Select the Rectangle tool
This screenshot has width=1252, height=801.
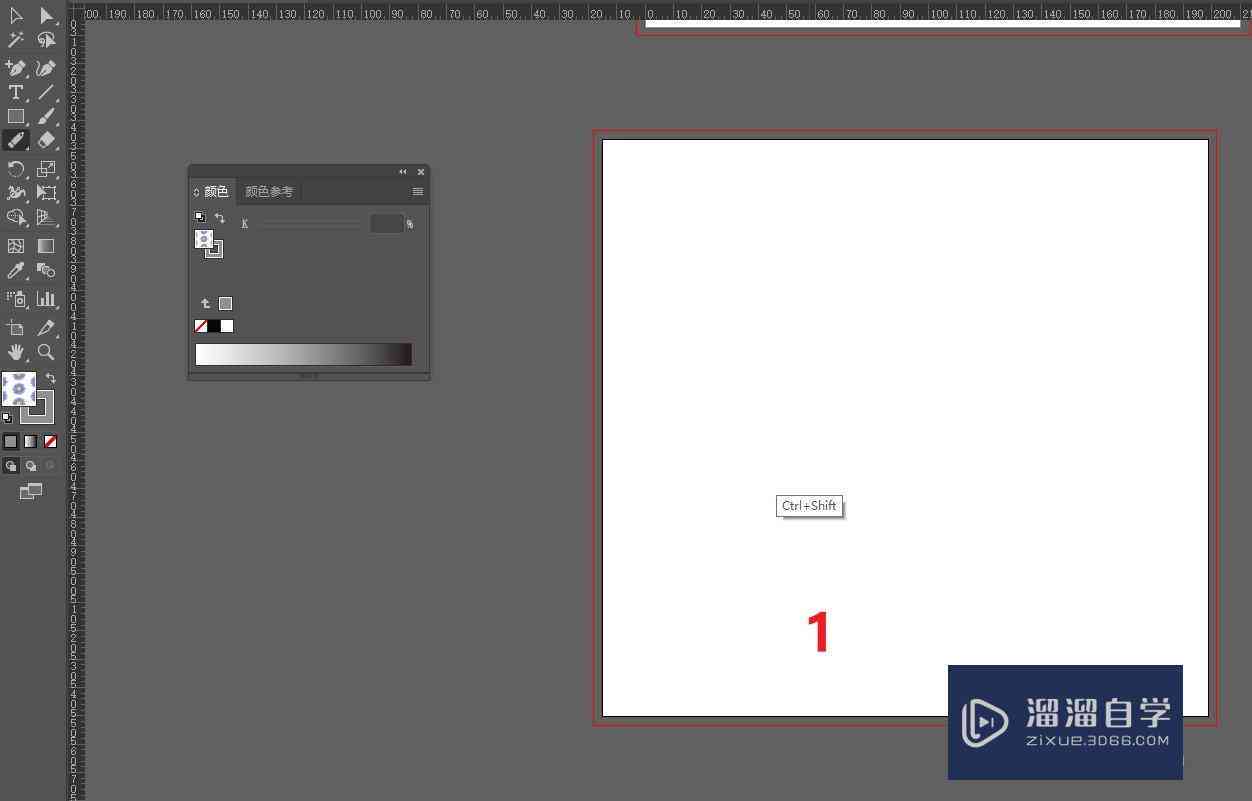pos(16,116)
